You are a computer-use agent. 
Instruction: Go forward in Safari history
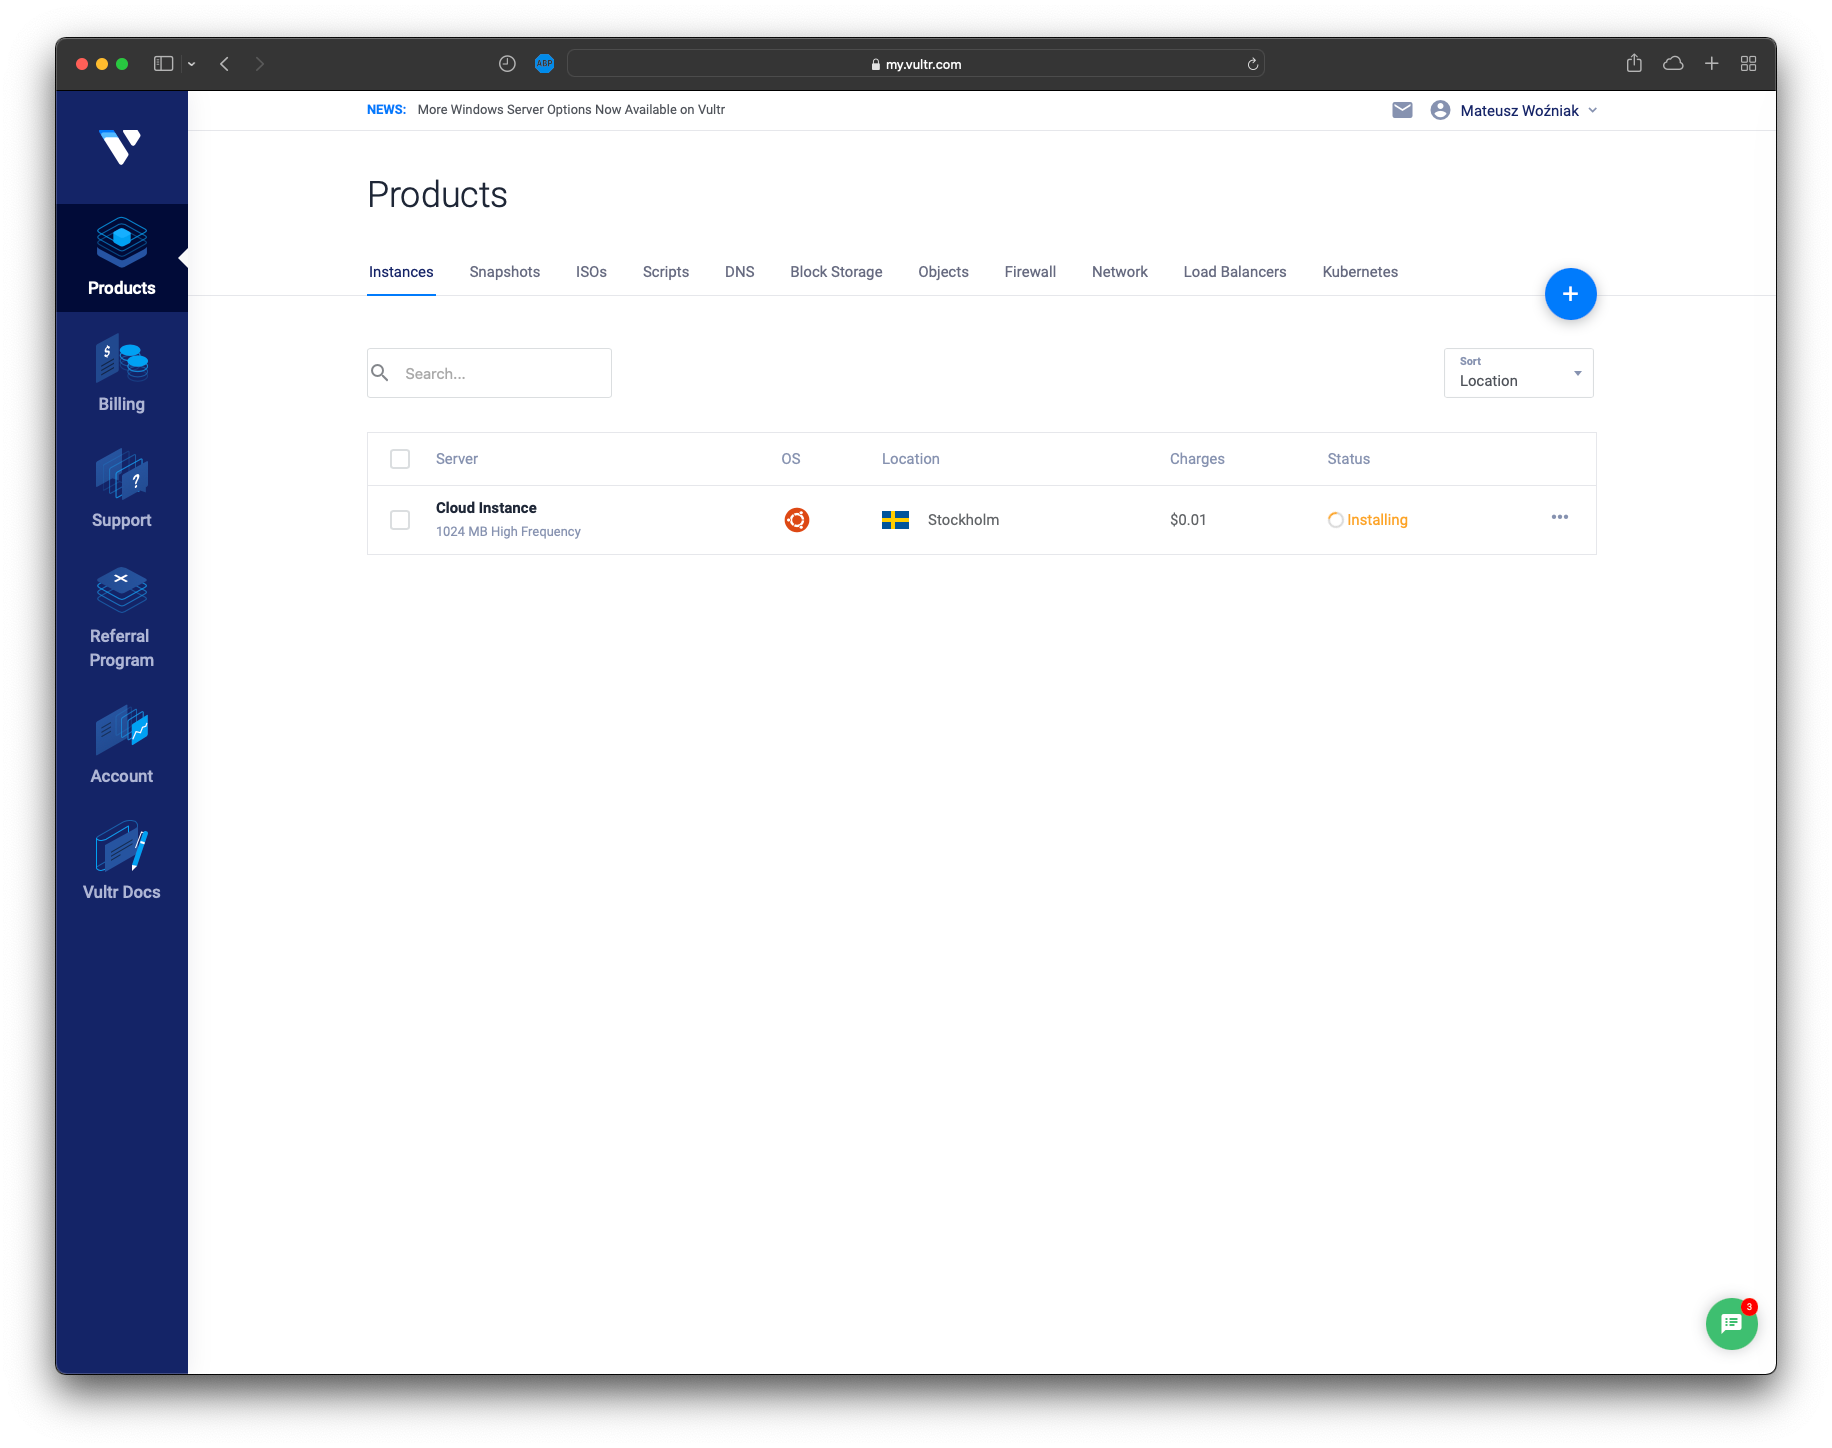tap(260, 64)
